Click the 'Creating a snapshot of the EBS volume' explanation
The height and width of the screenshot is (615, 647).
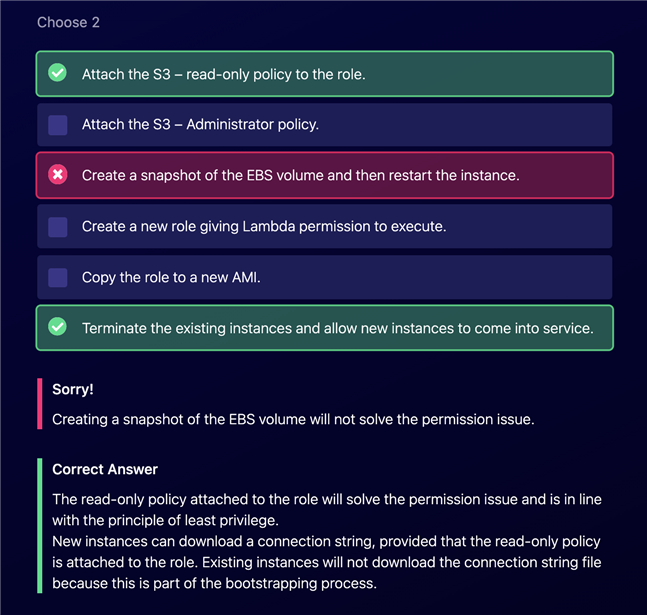pyautogui.click(x=293, y=419)
